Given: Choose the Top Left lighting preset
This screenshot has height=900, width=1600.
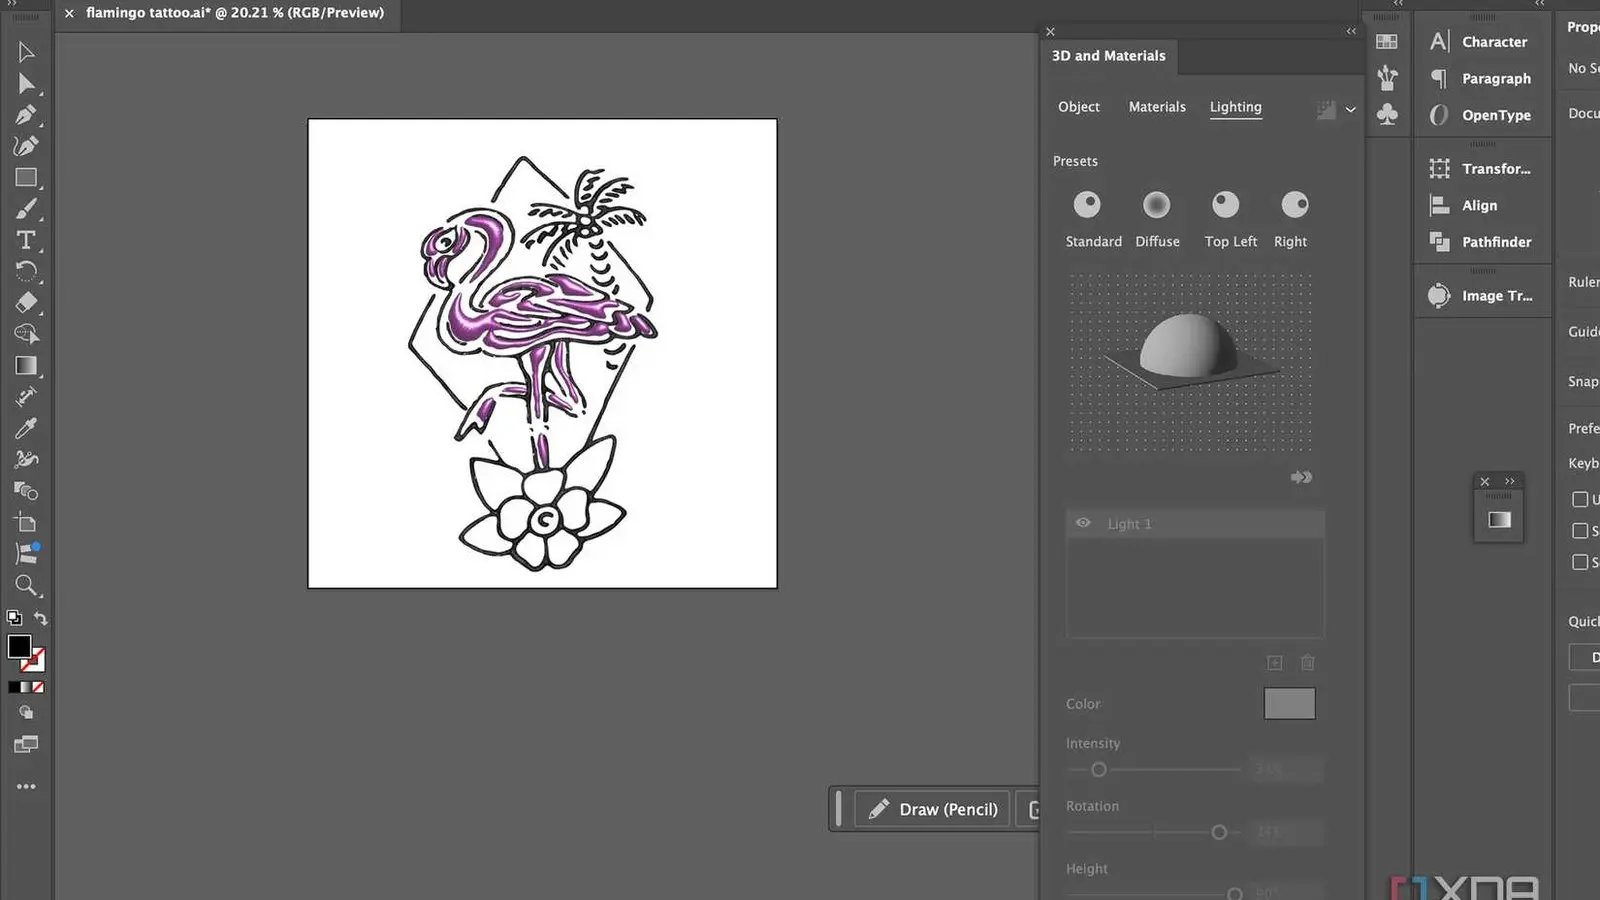Looking at the screenshot, I should pos(1226,205).
